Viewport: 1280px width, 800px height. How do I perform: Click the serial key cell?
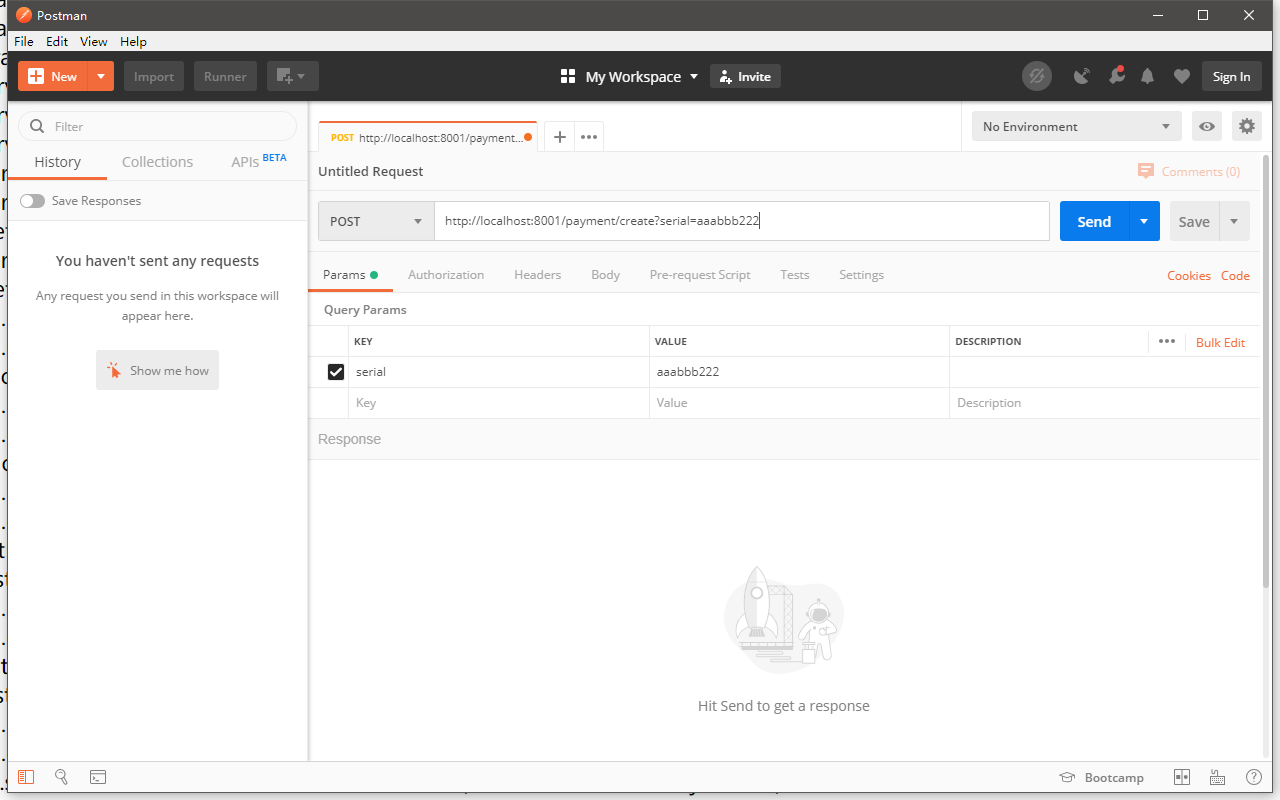tap(499, 372)
